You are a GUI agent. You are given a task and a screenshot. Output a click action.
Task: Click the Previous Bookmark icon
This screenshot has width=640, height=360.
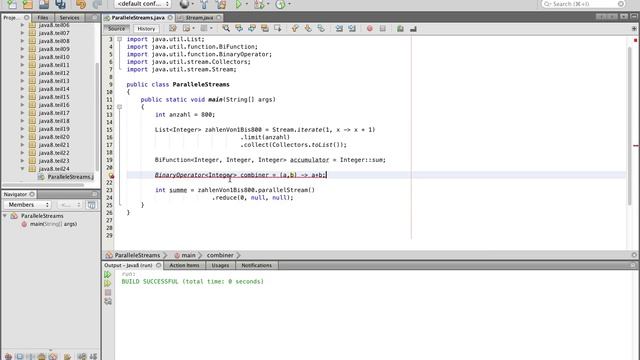(295, 29)
